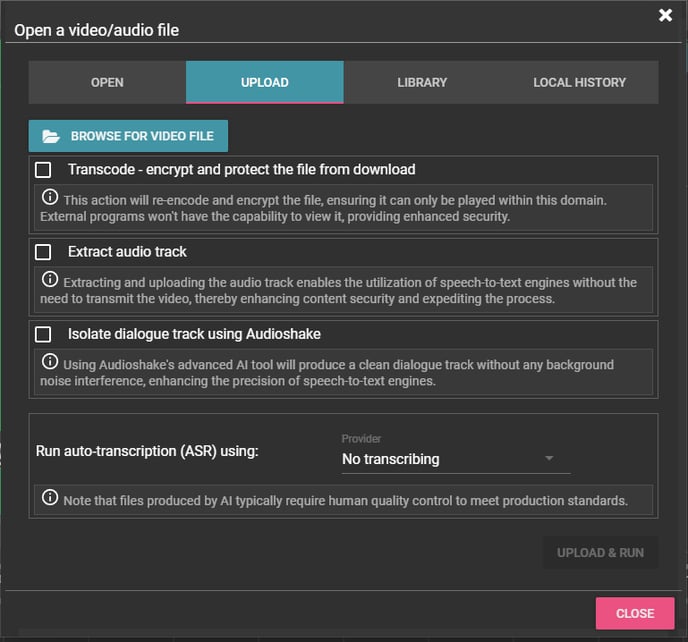Enable the Transcode encrypt and protect checkbox
This screenshot has height=642, width=688.
point(43,170)
